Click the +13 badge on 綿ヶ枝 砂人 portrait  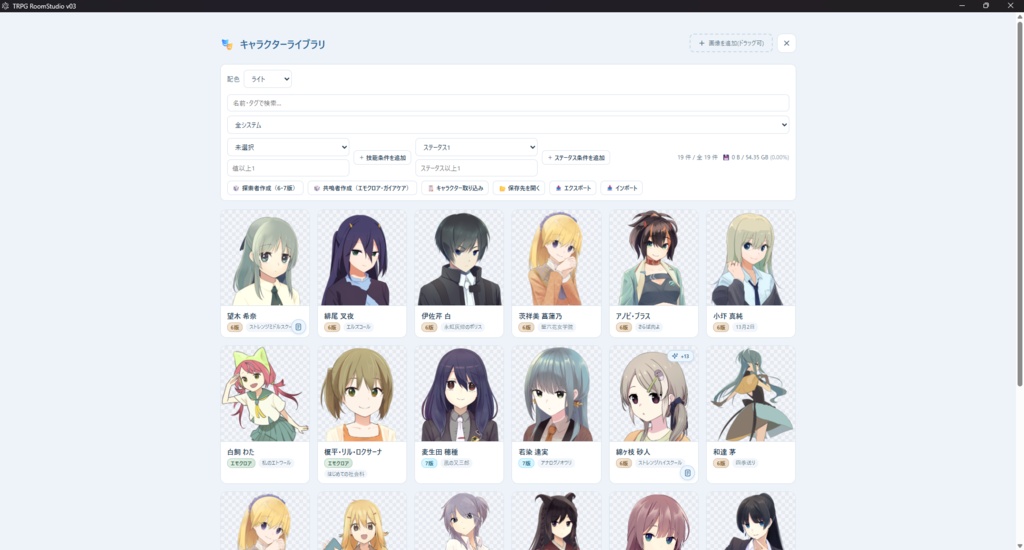[x=680, y=356]
